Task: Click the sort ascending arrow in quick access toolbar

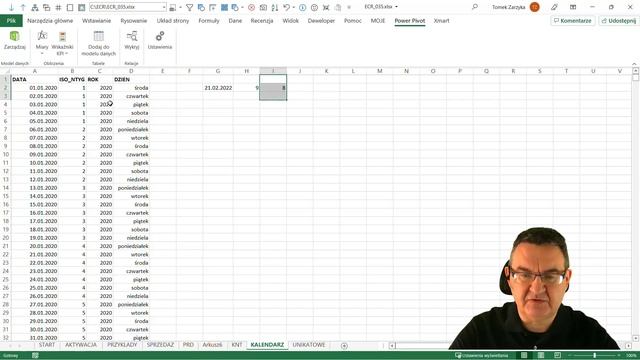Action: [x=23, y=7]
